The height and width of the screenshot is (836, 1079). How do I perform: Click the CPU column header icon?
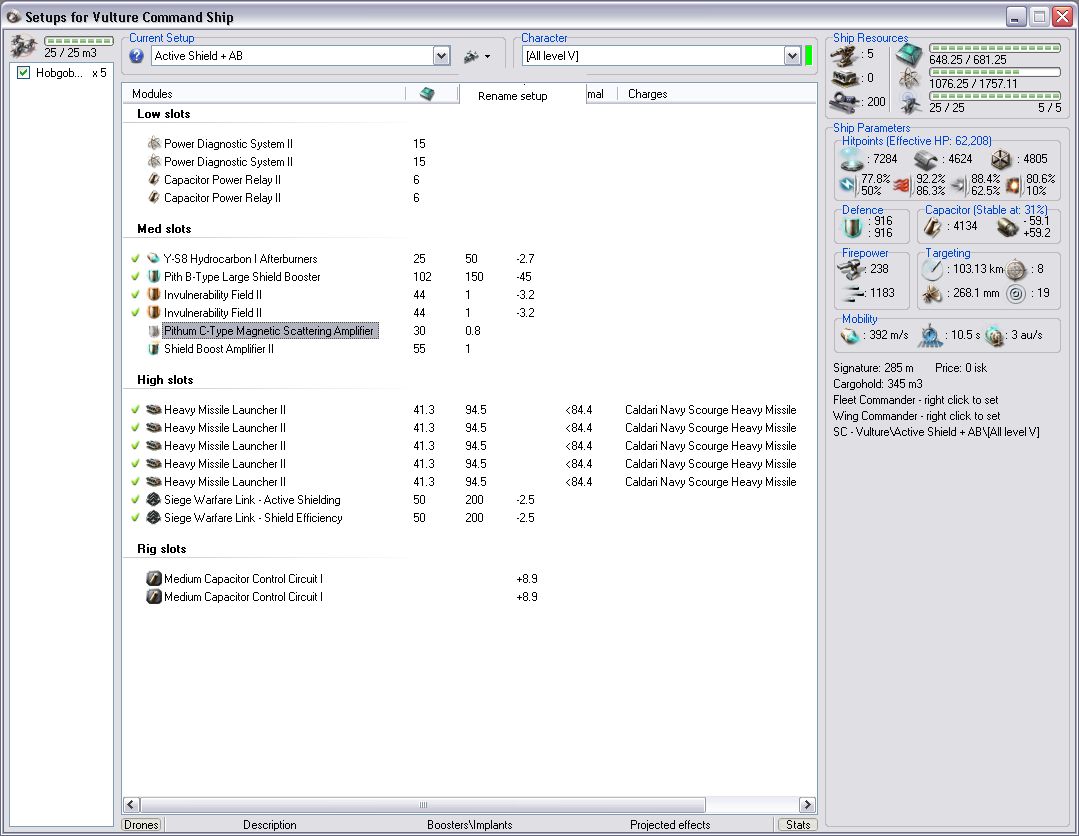coord(427,94)
